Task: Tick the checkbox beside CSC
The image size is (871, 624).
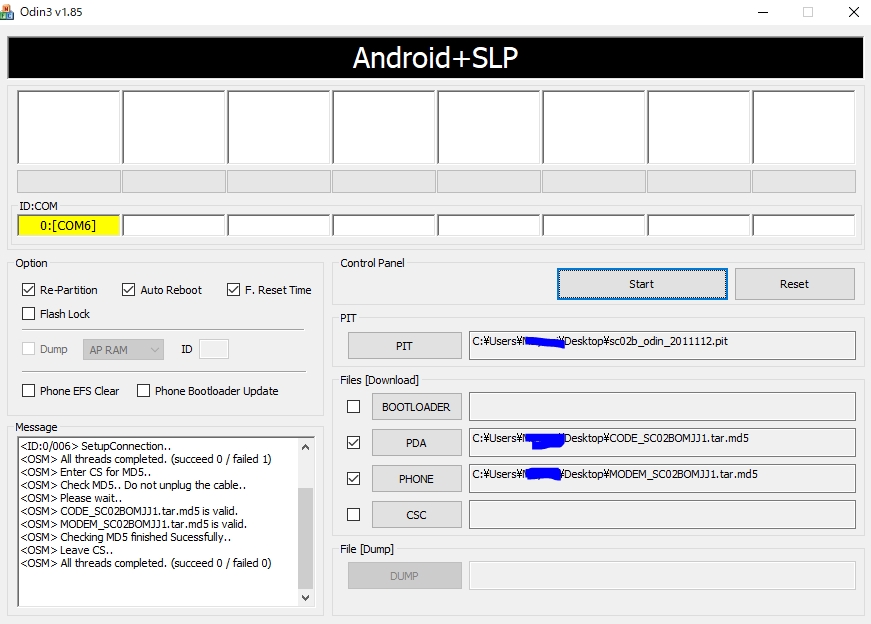Action: 353,515
